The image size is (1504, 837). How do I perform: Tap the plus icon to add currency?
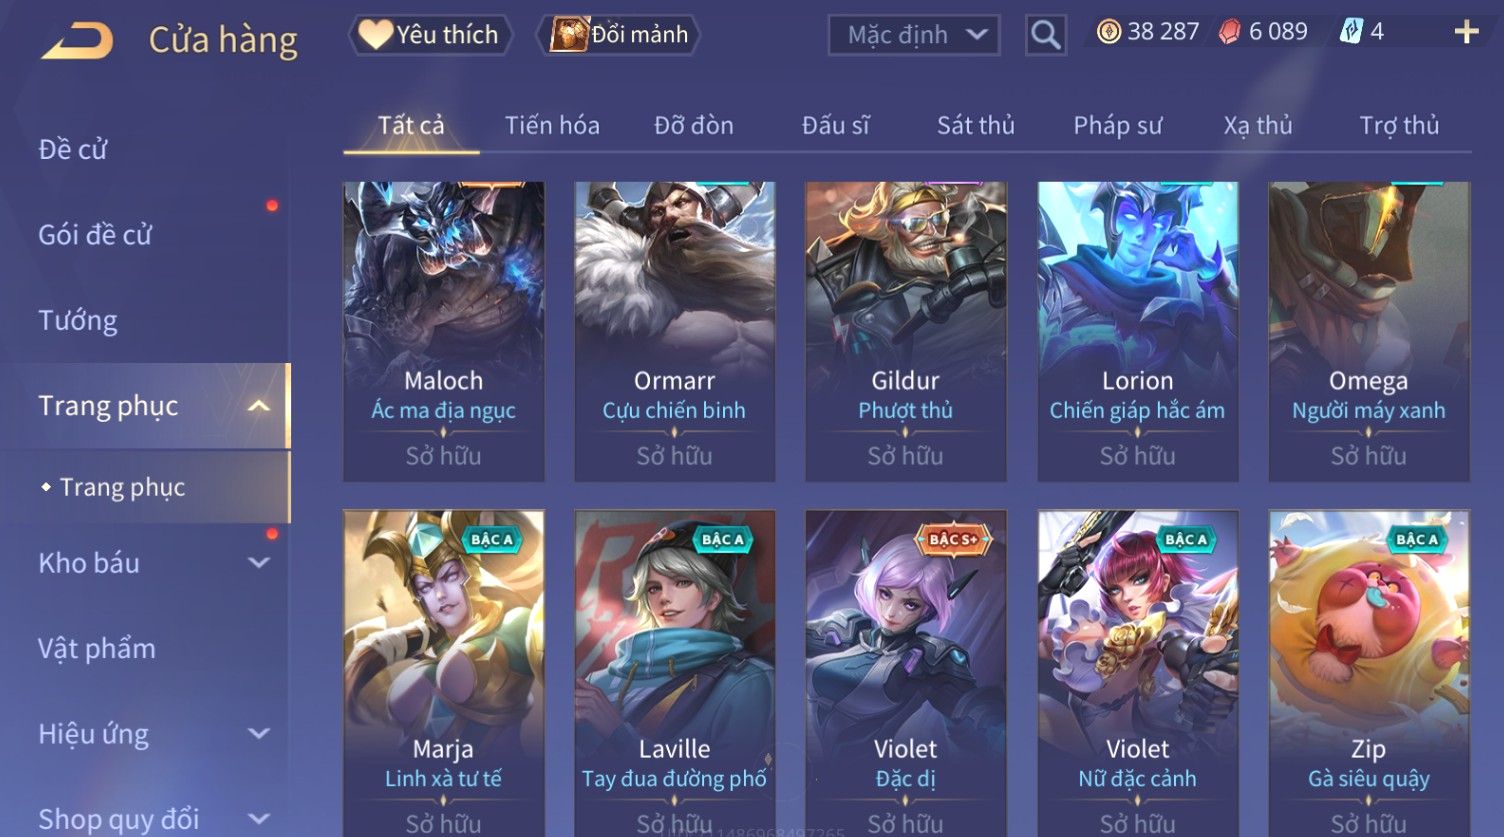pos(1466,32)
